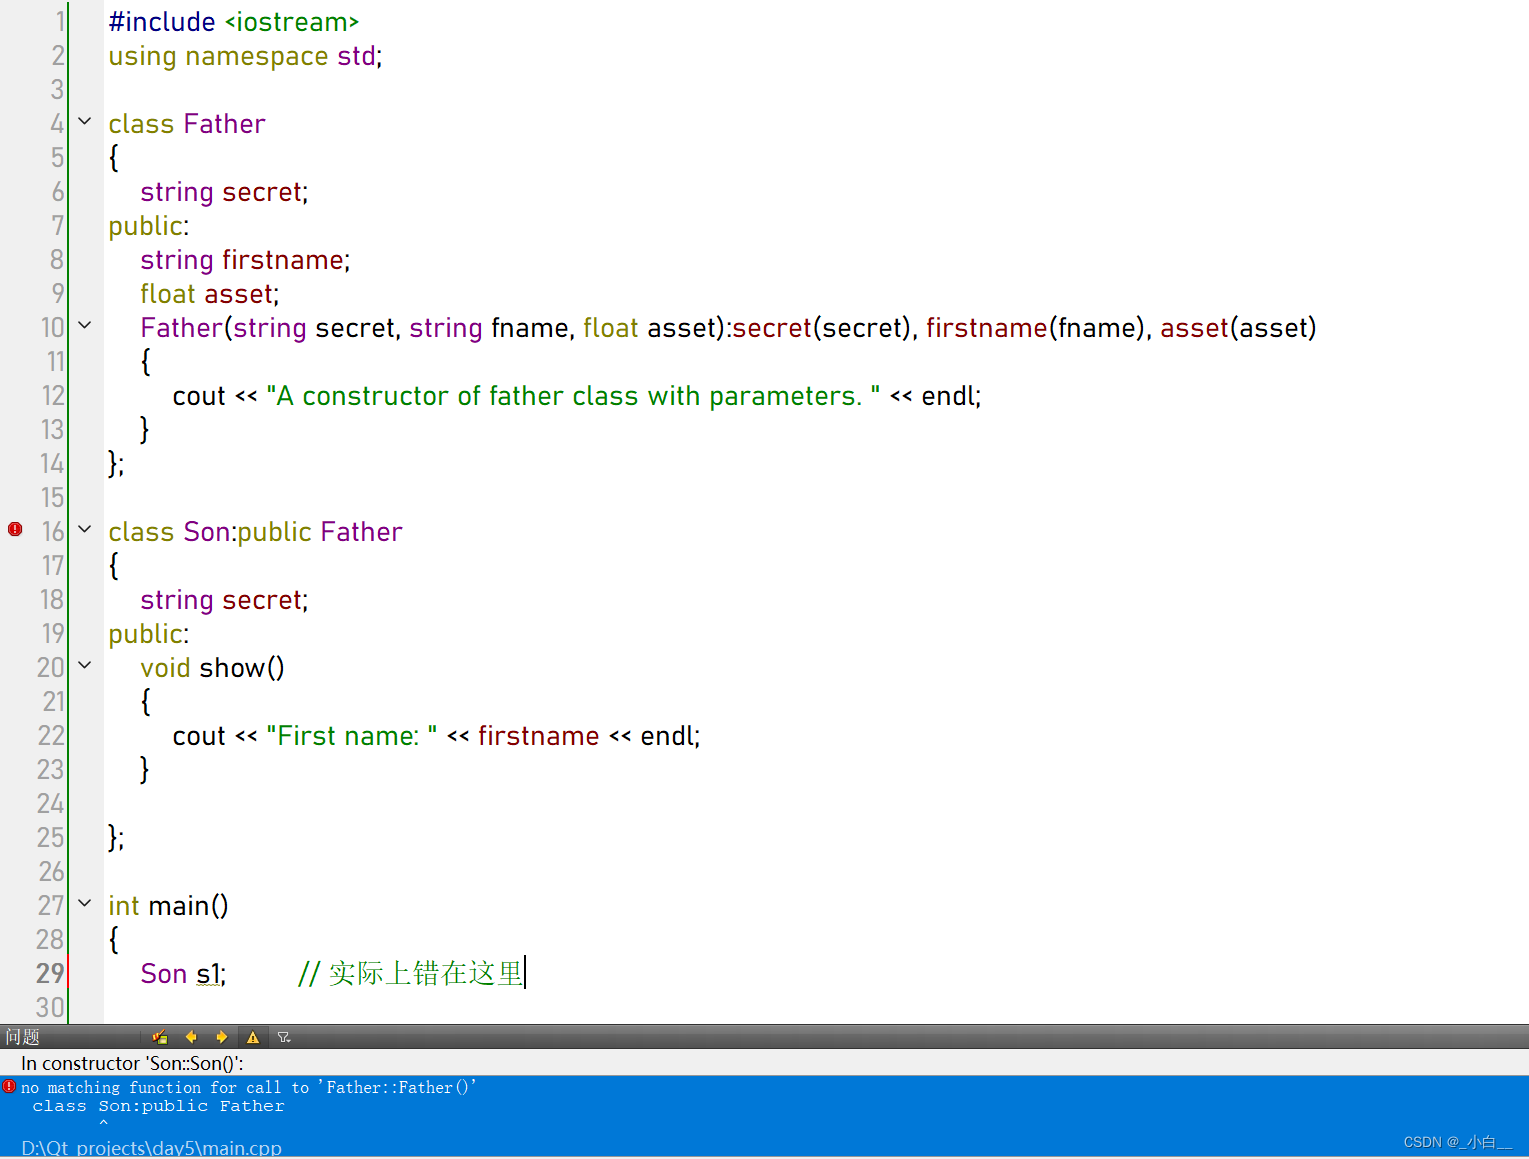
Task: Collapse the Father constructor fold at line 10
Action: coord(85,325)
